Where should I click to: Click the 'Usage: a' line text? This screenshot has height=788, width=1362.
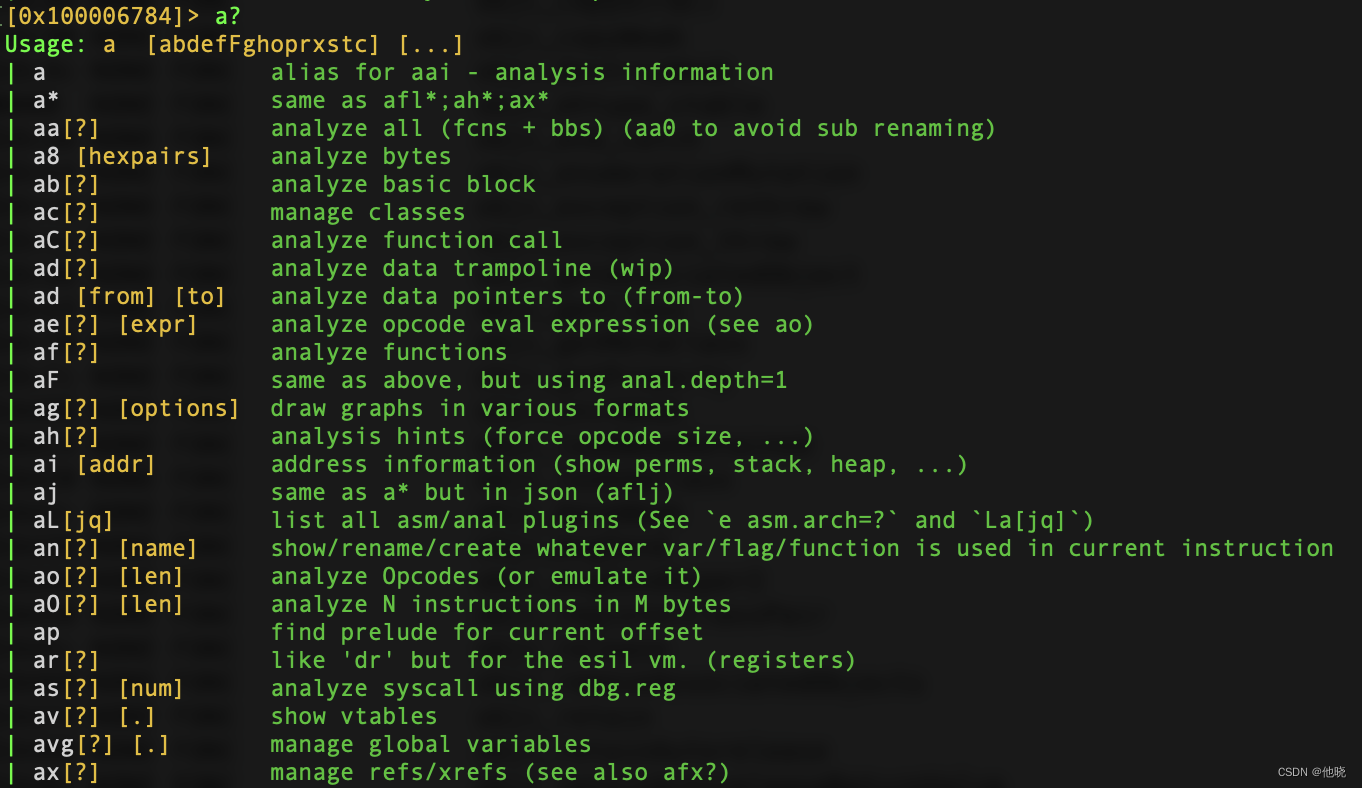click(x=60, y=45)
